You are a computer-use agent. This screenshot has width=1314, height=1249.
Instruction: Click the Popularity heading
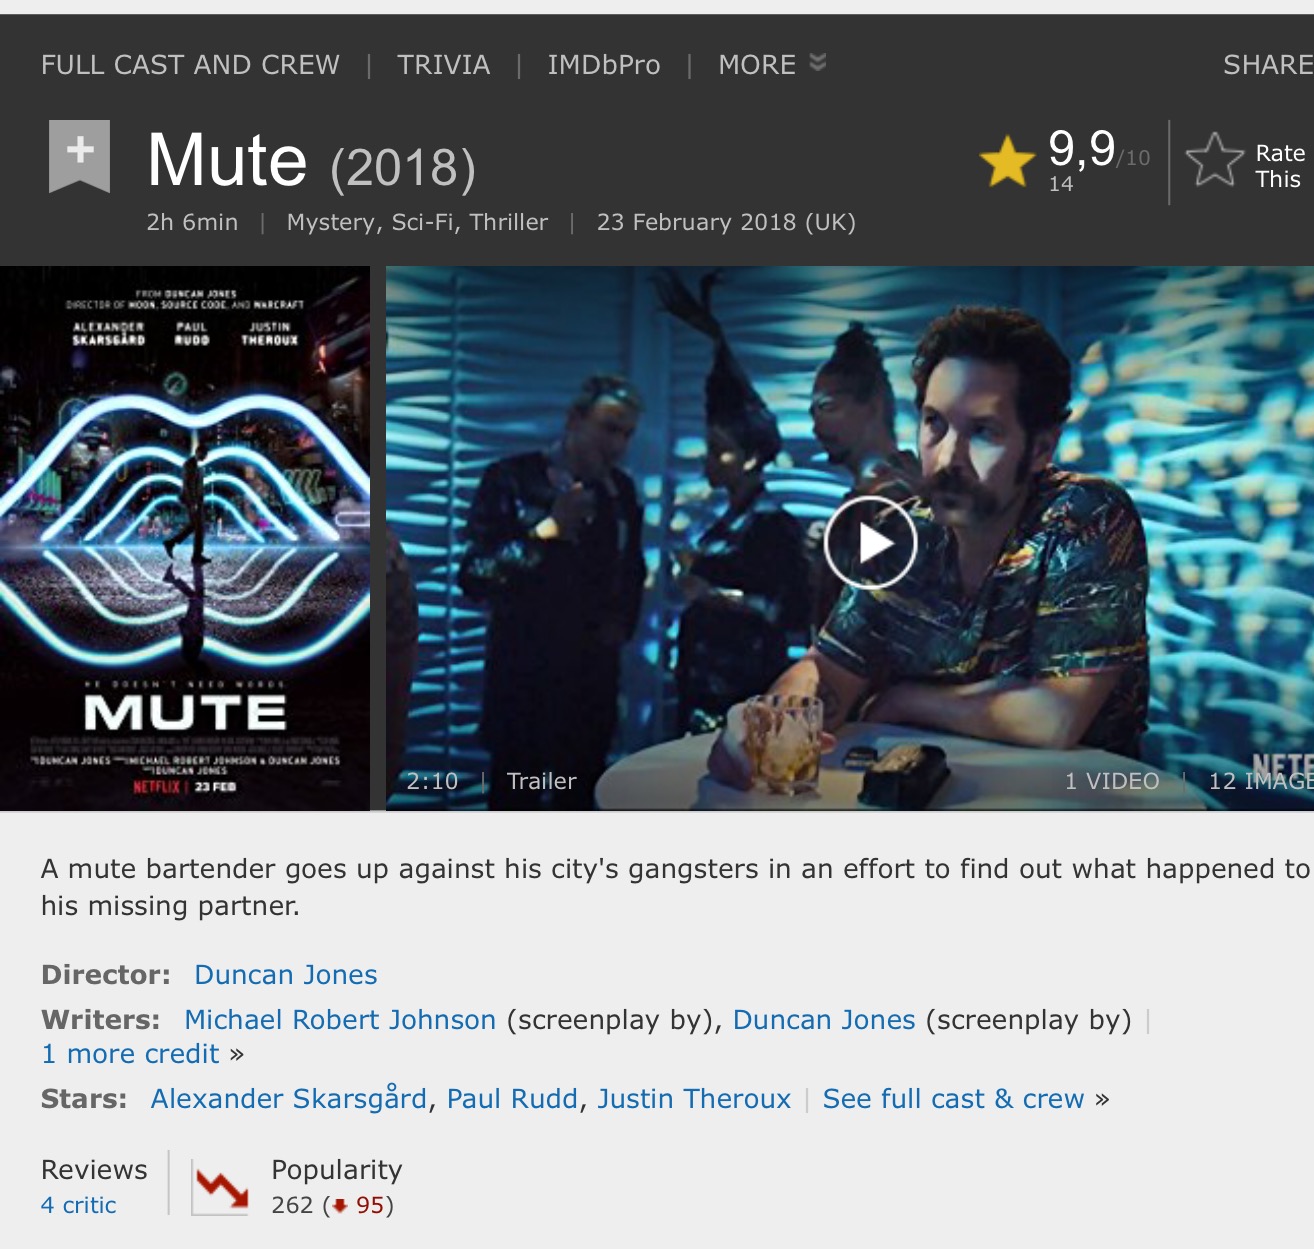tap(337, 1170)
